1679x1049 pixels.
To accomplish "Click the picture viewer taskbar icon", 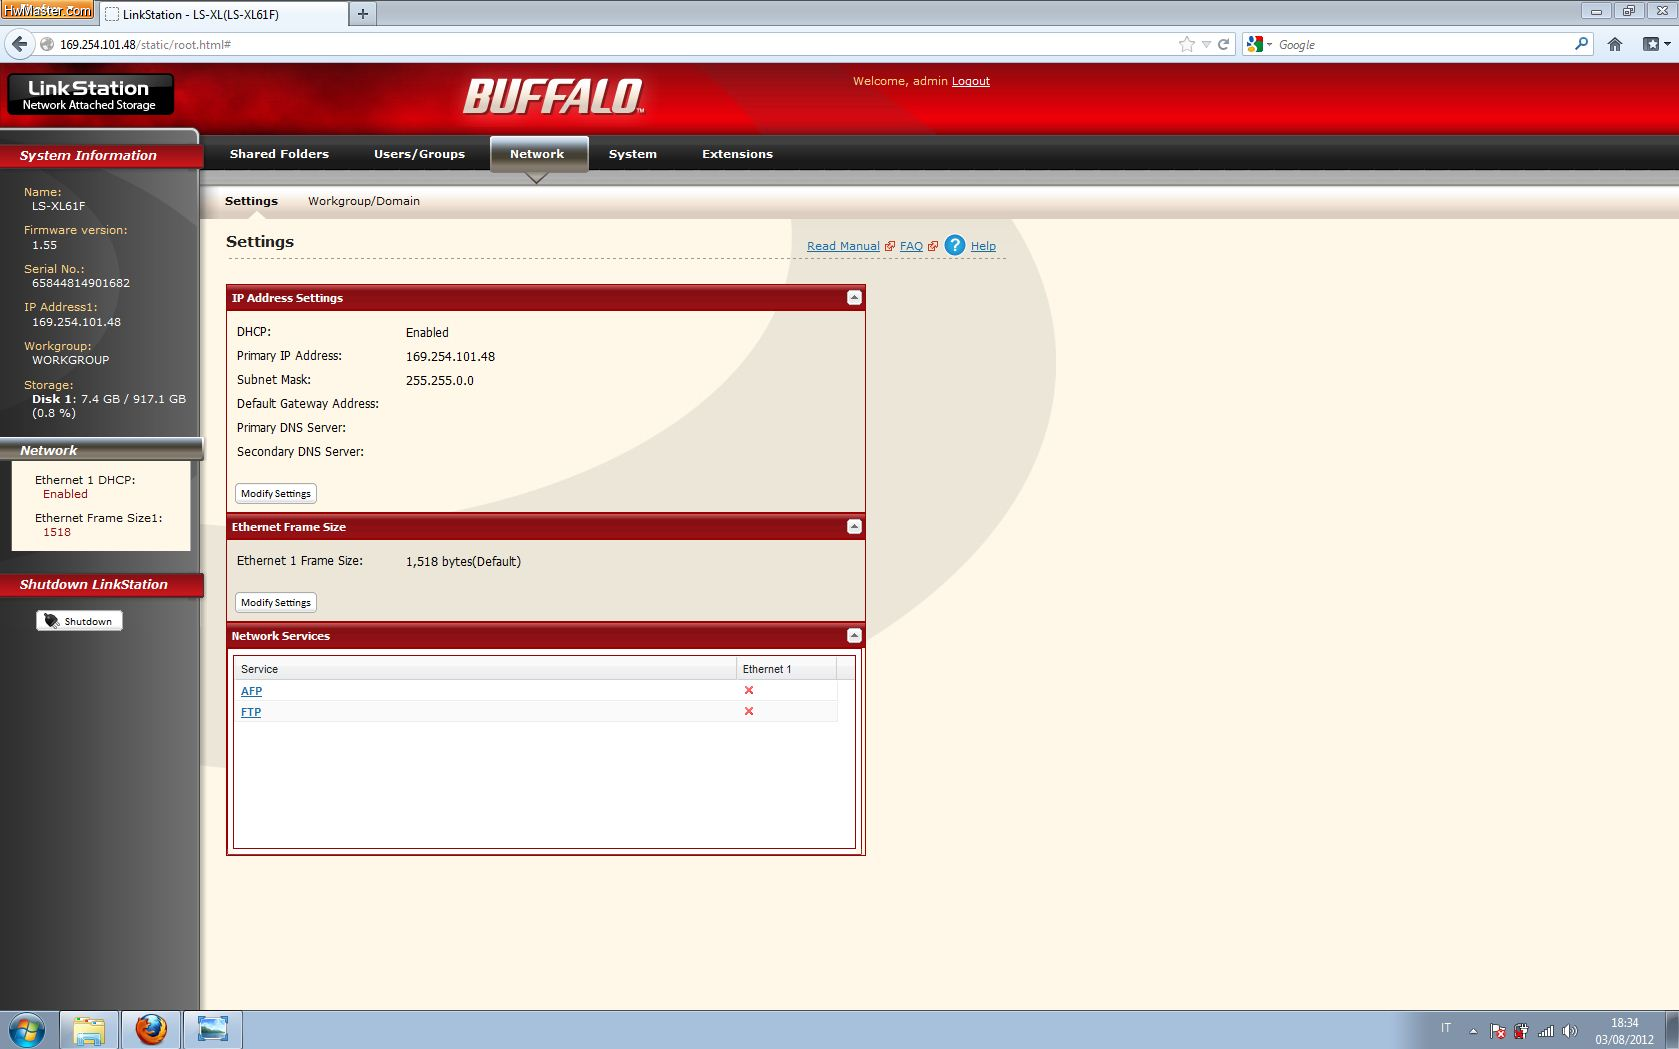I will point(213,1029).
